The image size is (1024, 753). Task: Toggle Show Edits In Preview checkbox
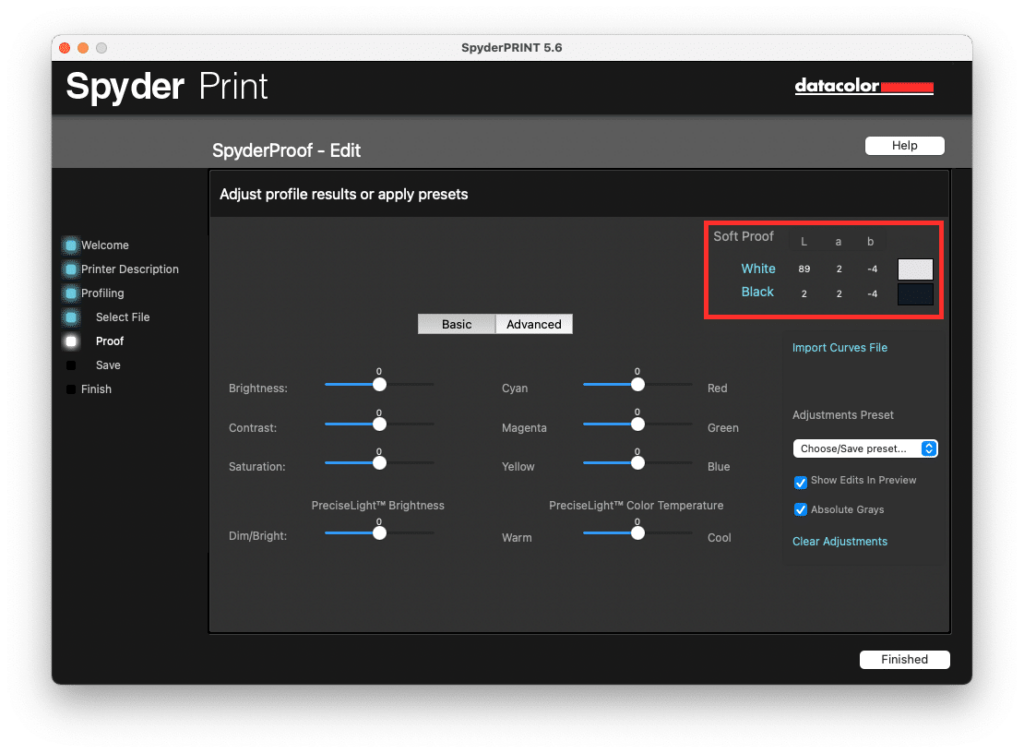[x=800, y=482]
